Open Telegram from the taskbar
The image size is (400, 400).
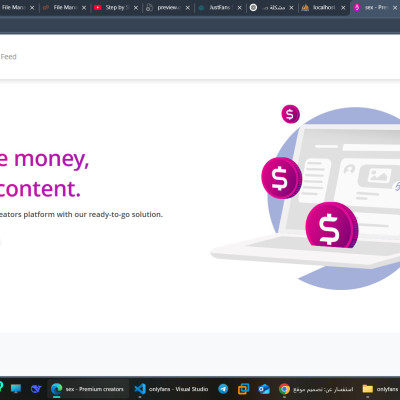[x=223, y=389]
